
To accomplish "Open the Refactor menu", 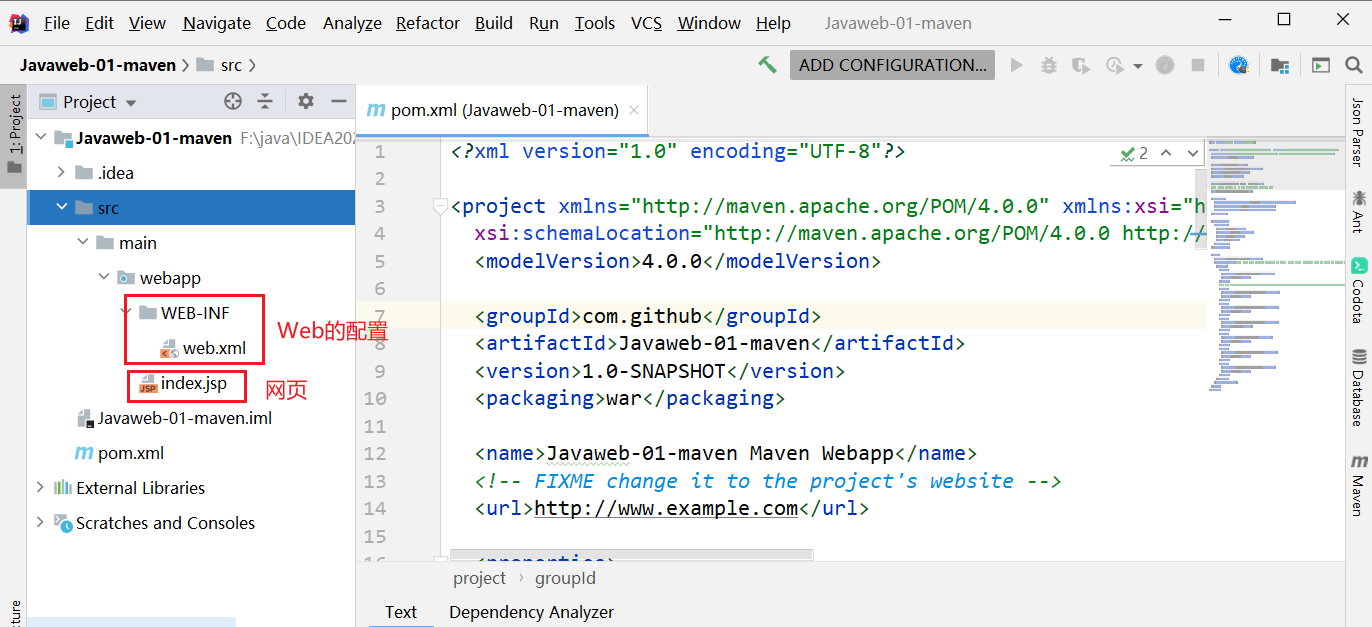I will point(427,23).
